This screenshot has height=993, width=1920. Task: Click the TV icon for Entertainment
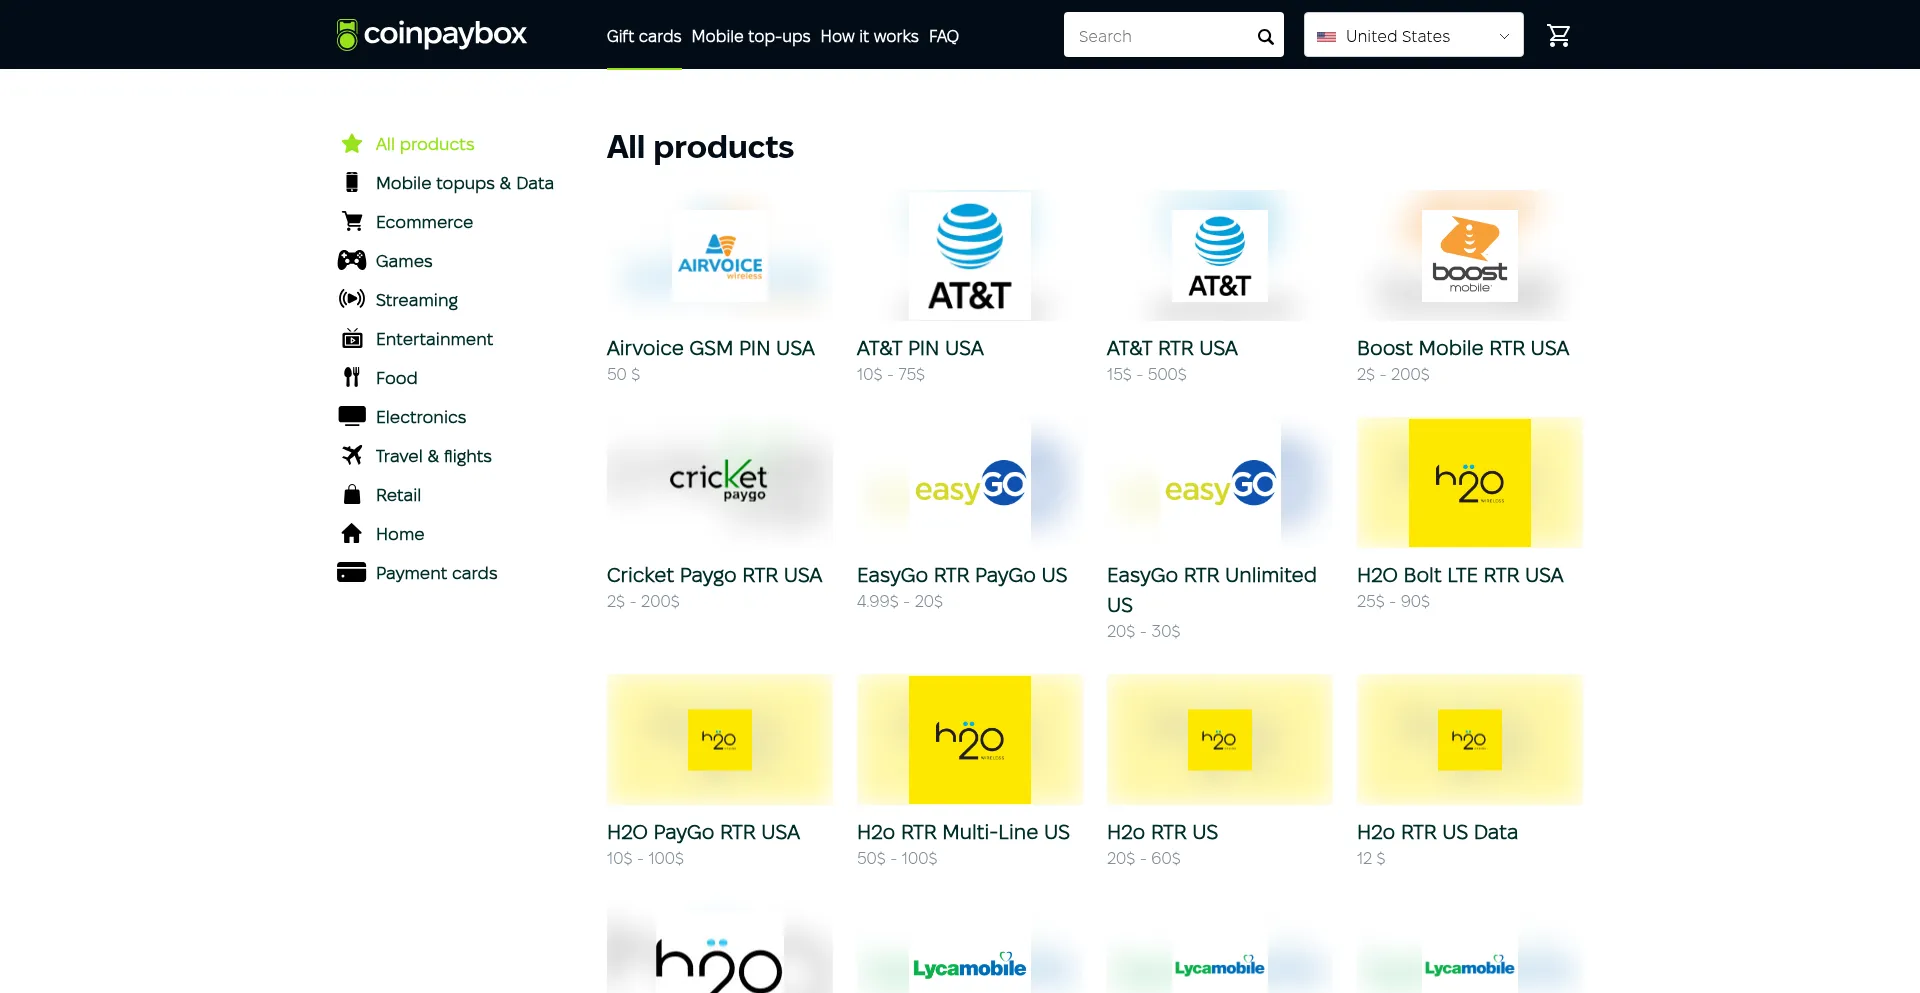(x=352, y=338)
